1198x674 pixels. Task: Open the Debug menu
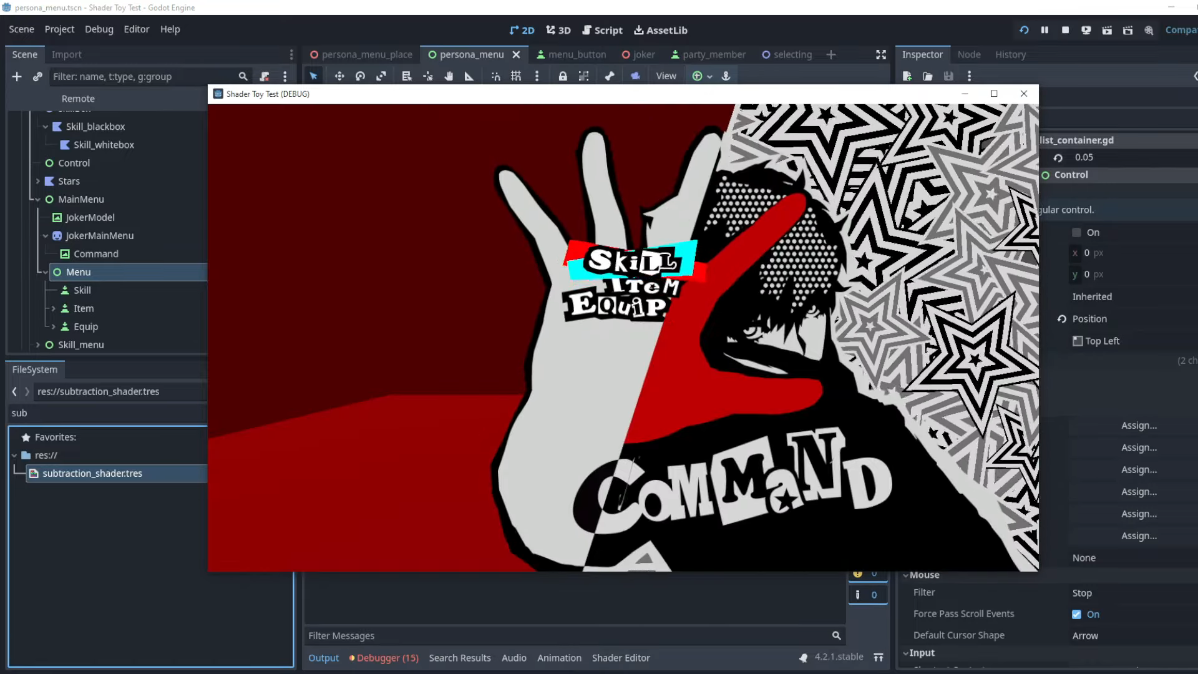coord(99,29)
